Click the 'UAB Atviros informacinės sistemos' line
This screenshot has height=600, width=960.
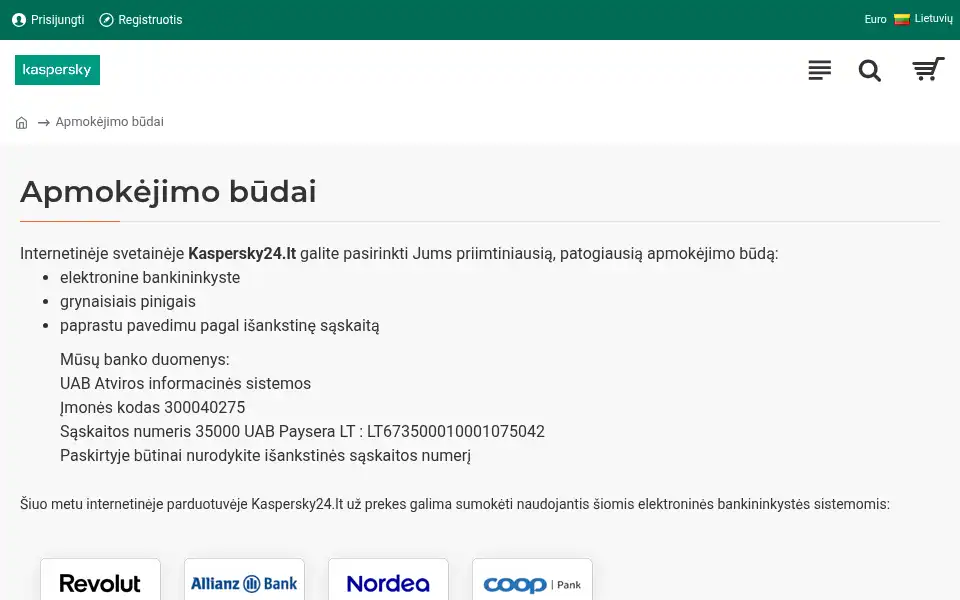coord(186,383)
